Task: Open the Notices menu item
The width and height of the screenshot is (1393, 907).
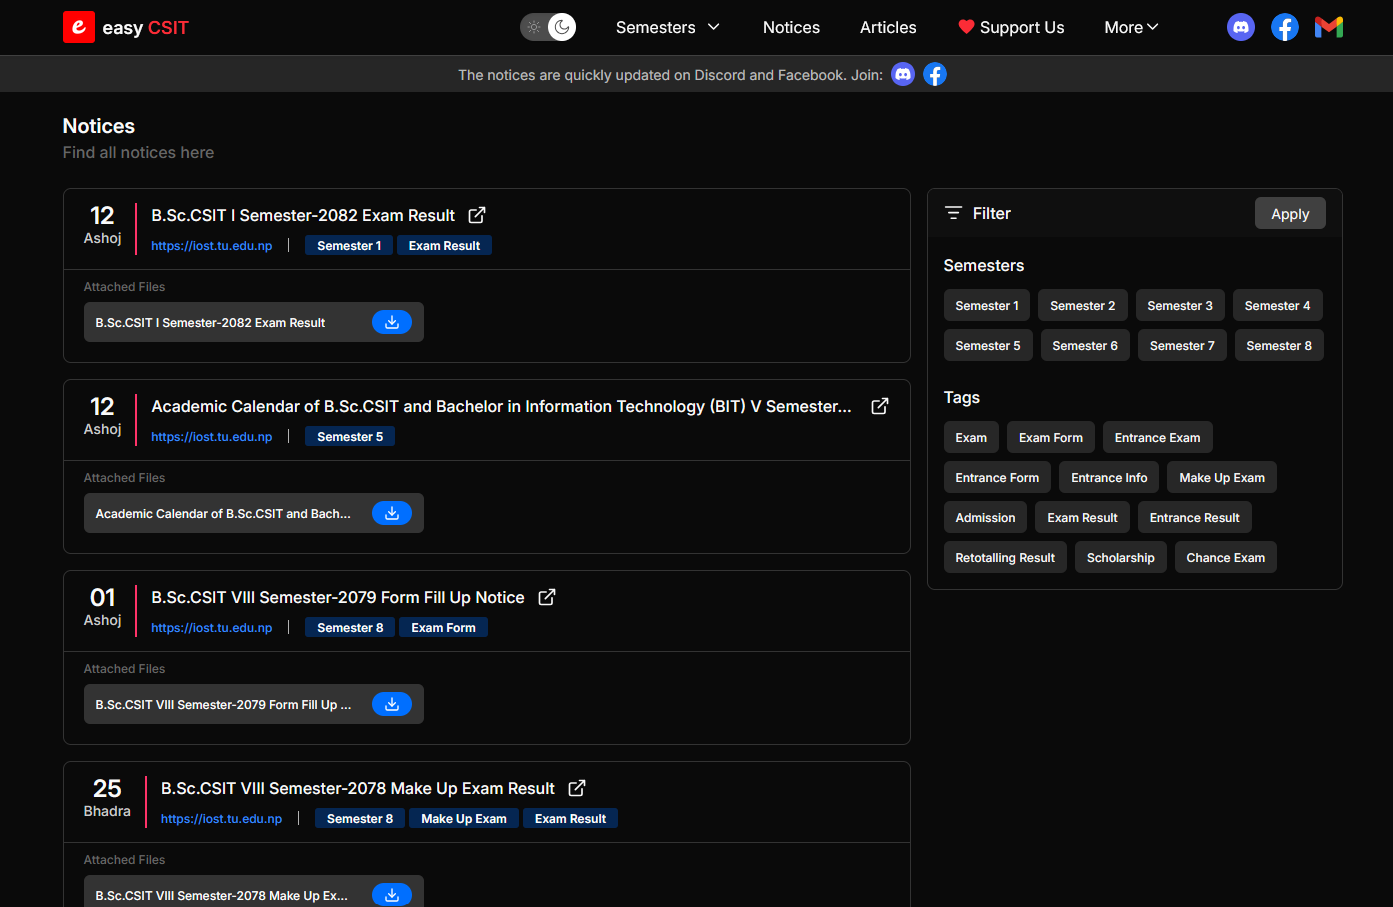Action: click(791, 27)
